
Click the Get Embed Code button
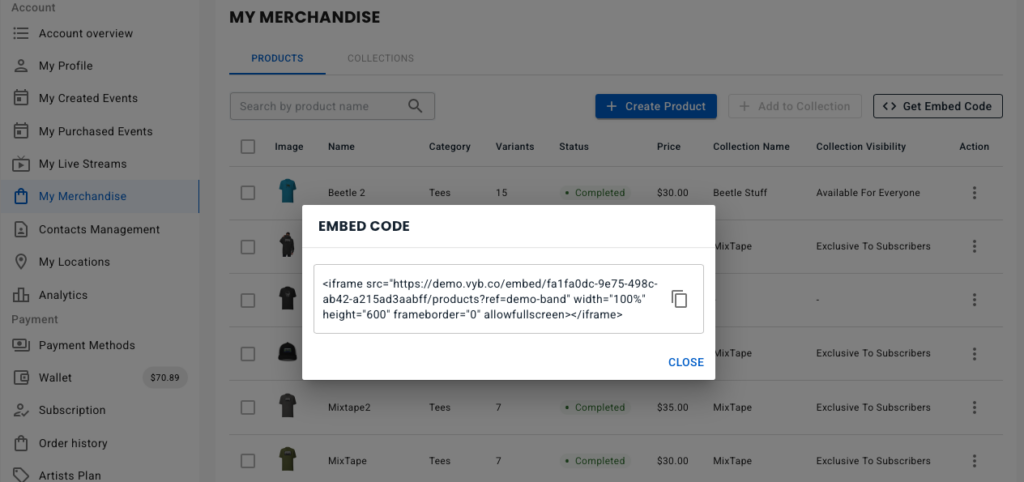pos(938,106)
